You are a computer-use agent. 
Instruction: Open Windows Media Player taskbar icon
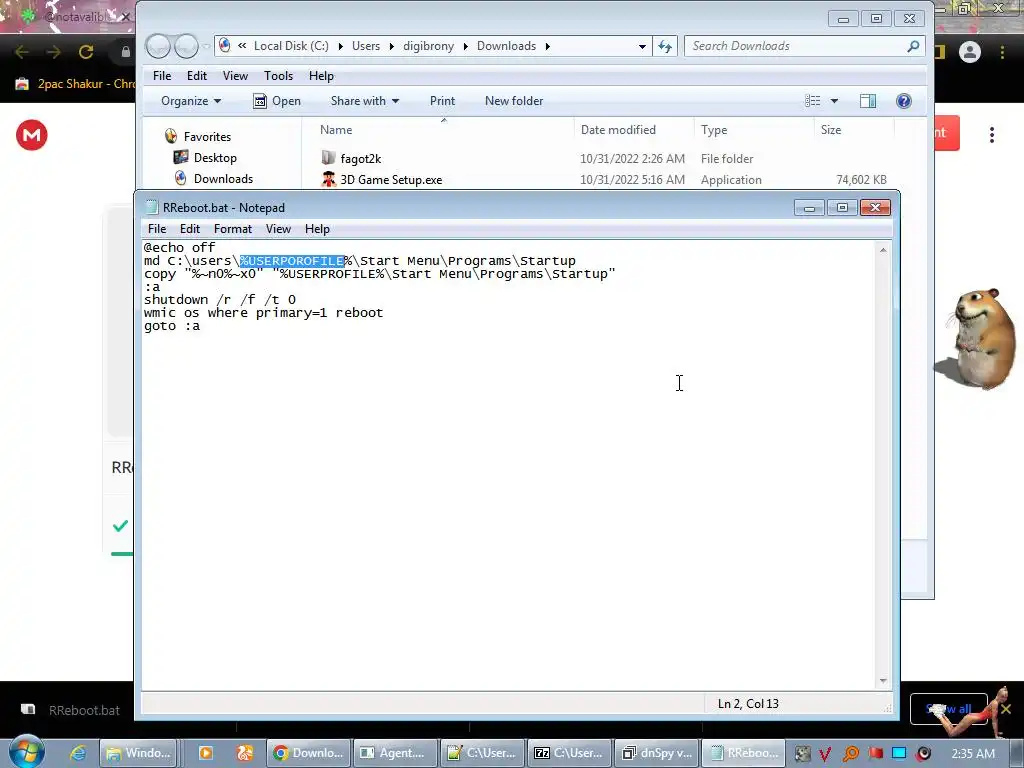205,753
